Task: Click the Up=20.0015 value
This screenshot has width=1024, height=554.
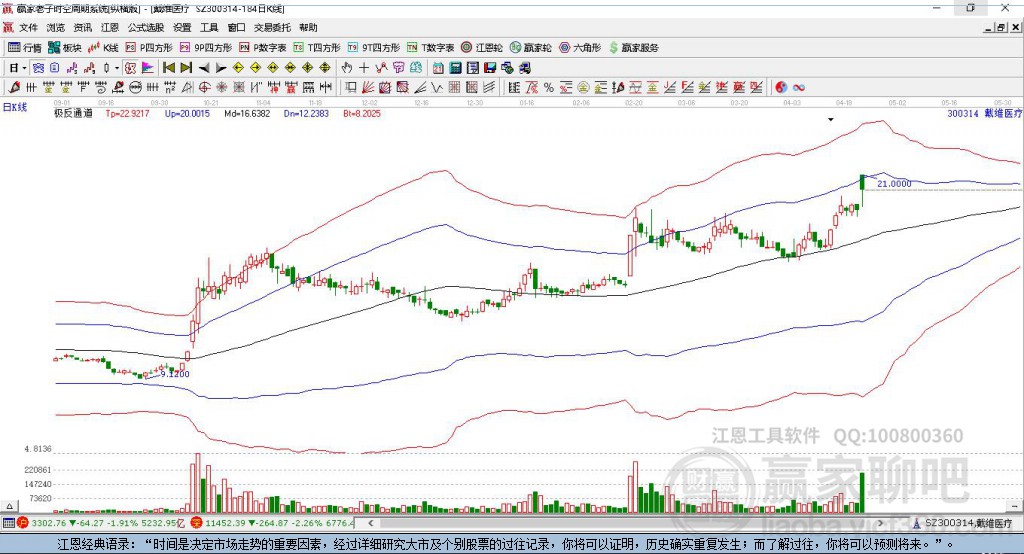Action: pyautogui.click(x=187, y=114)
